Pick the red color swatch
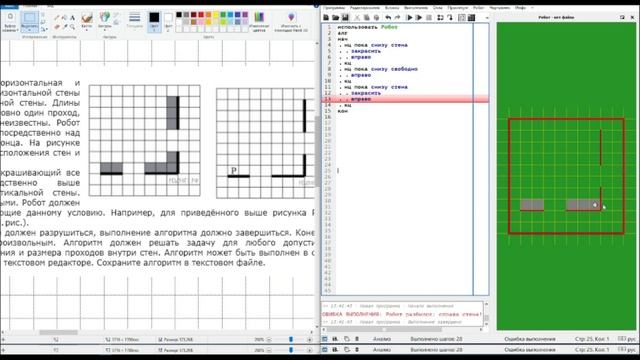Viewport: 640px width, 360px height. coord(201,15)
